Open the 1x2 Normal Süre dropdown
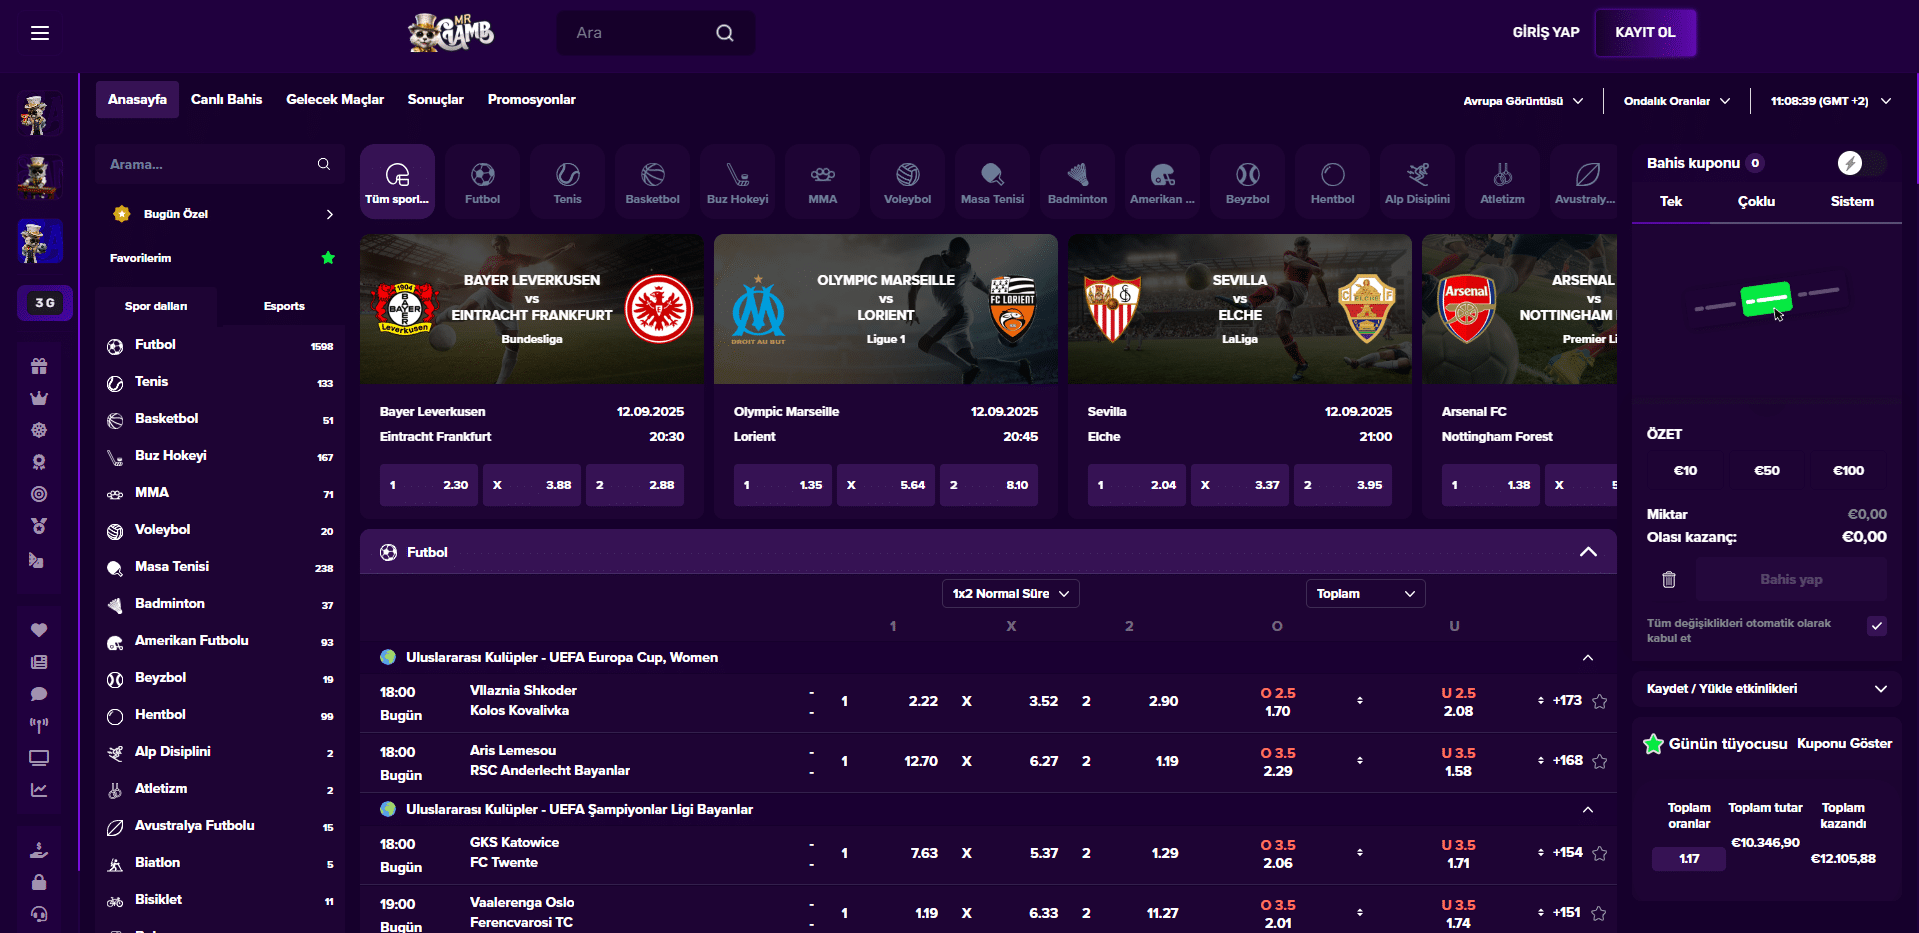 (x=1010, y=593)
